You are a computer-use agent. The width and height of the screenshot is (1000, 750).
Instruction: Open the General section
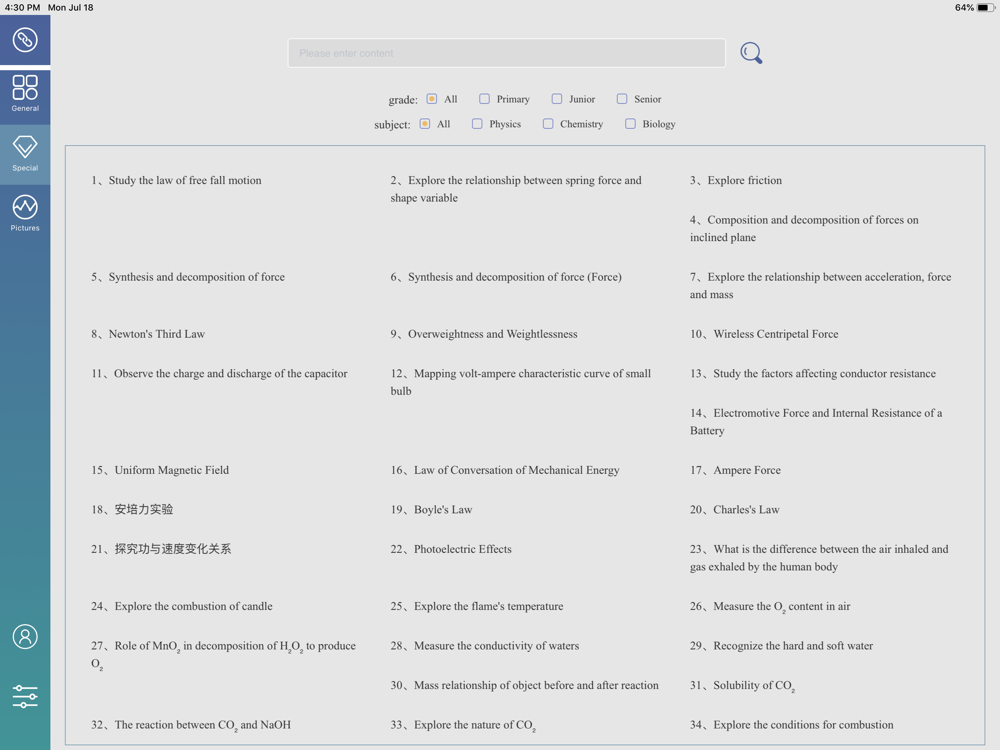coord(25,93)
